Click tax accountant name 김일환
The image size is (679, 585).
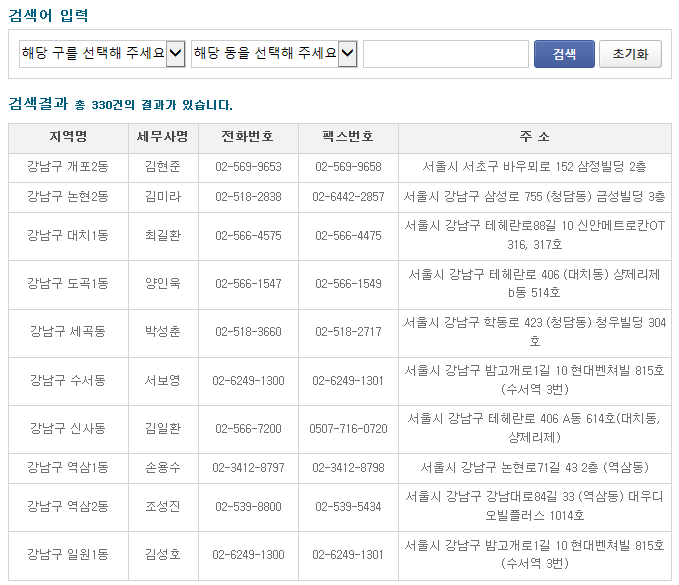point(163,429)
